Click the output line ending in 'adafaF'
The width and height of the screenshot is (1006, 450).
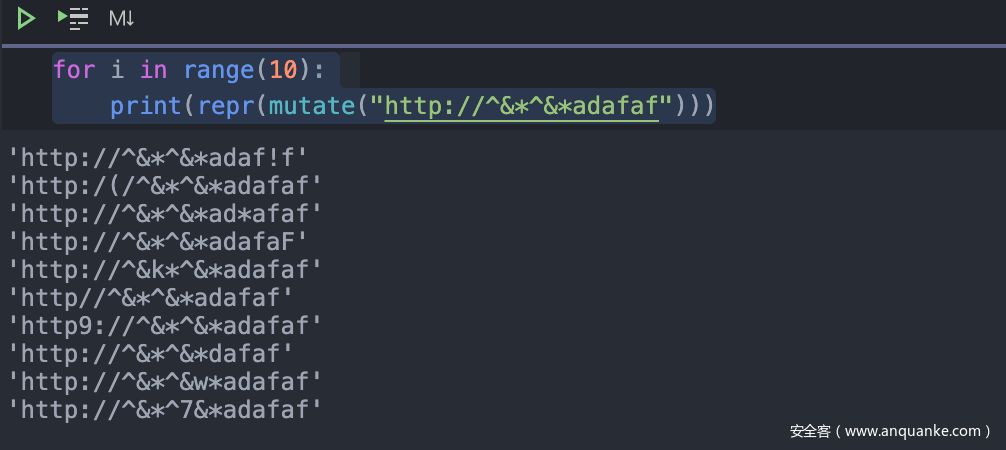click(x=158, y=240)
